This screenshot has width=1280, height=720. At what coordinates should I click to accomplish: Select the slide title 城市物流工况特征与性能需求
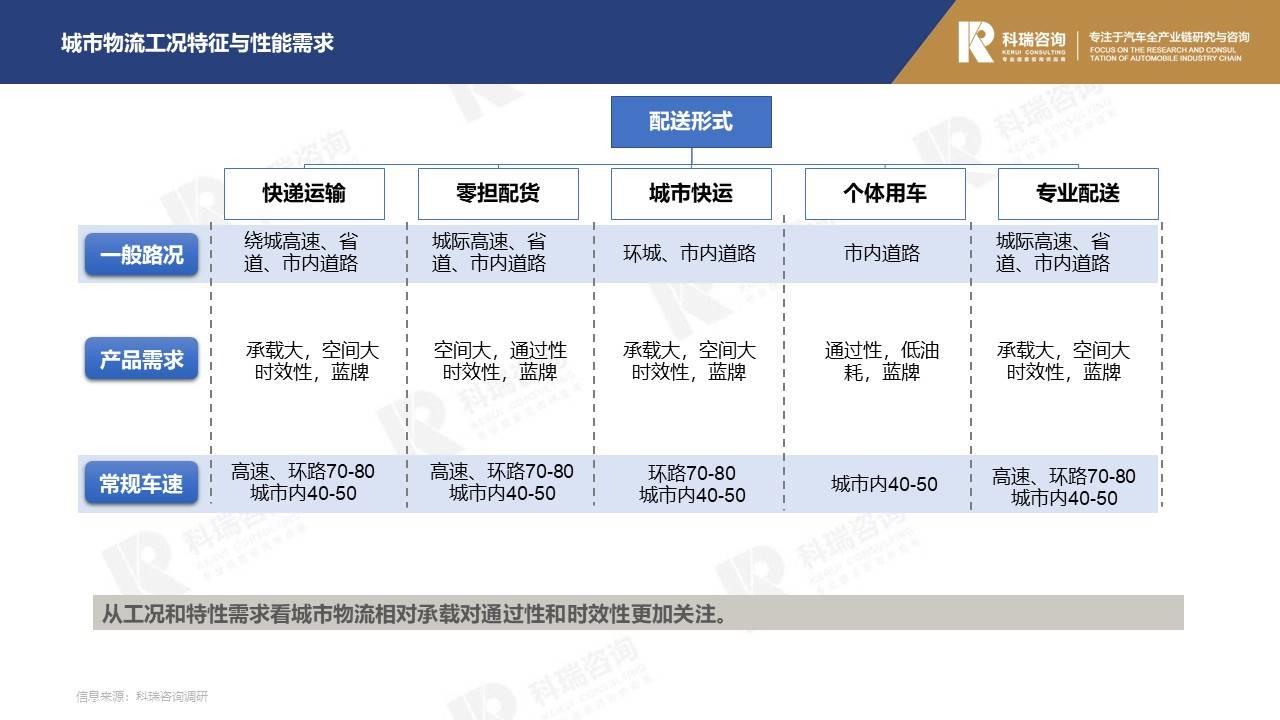197,43
